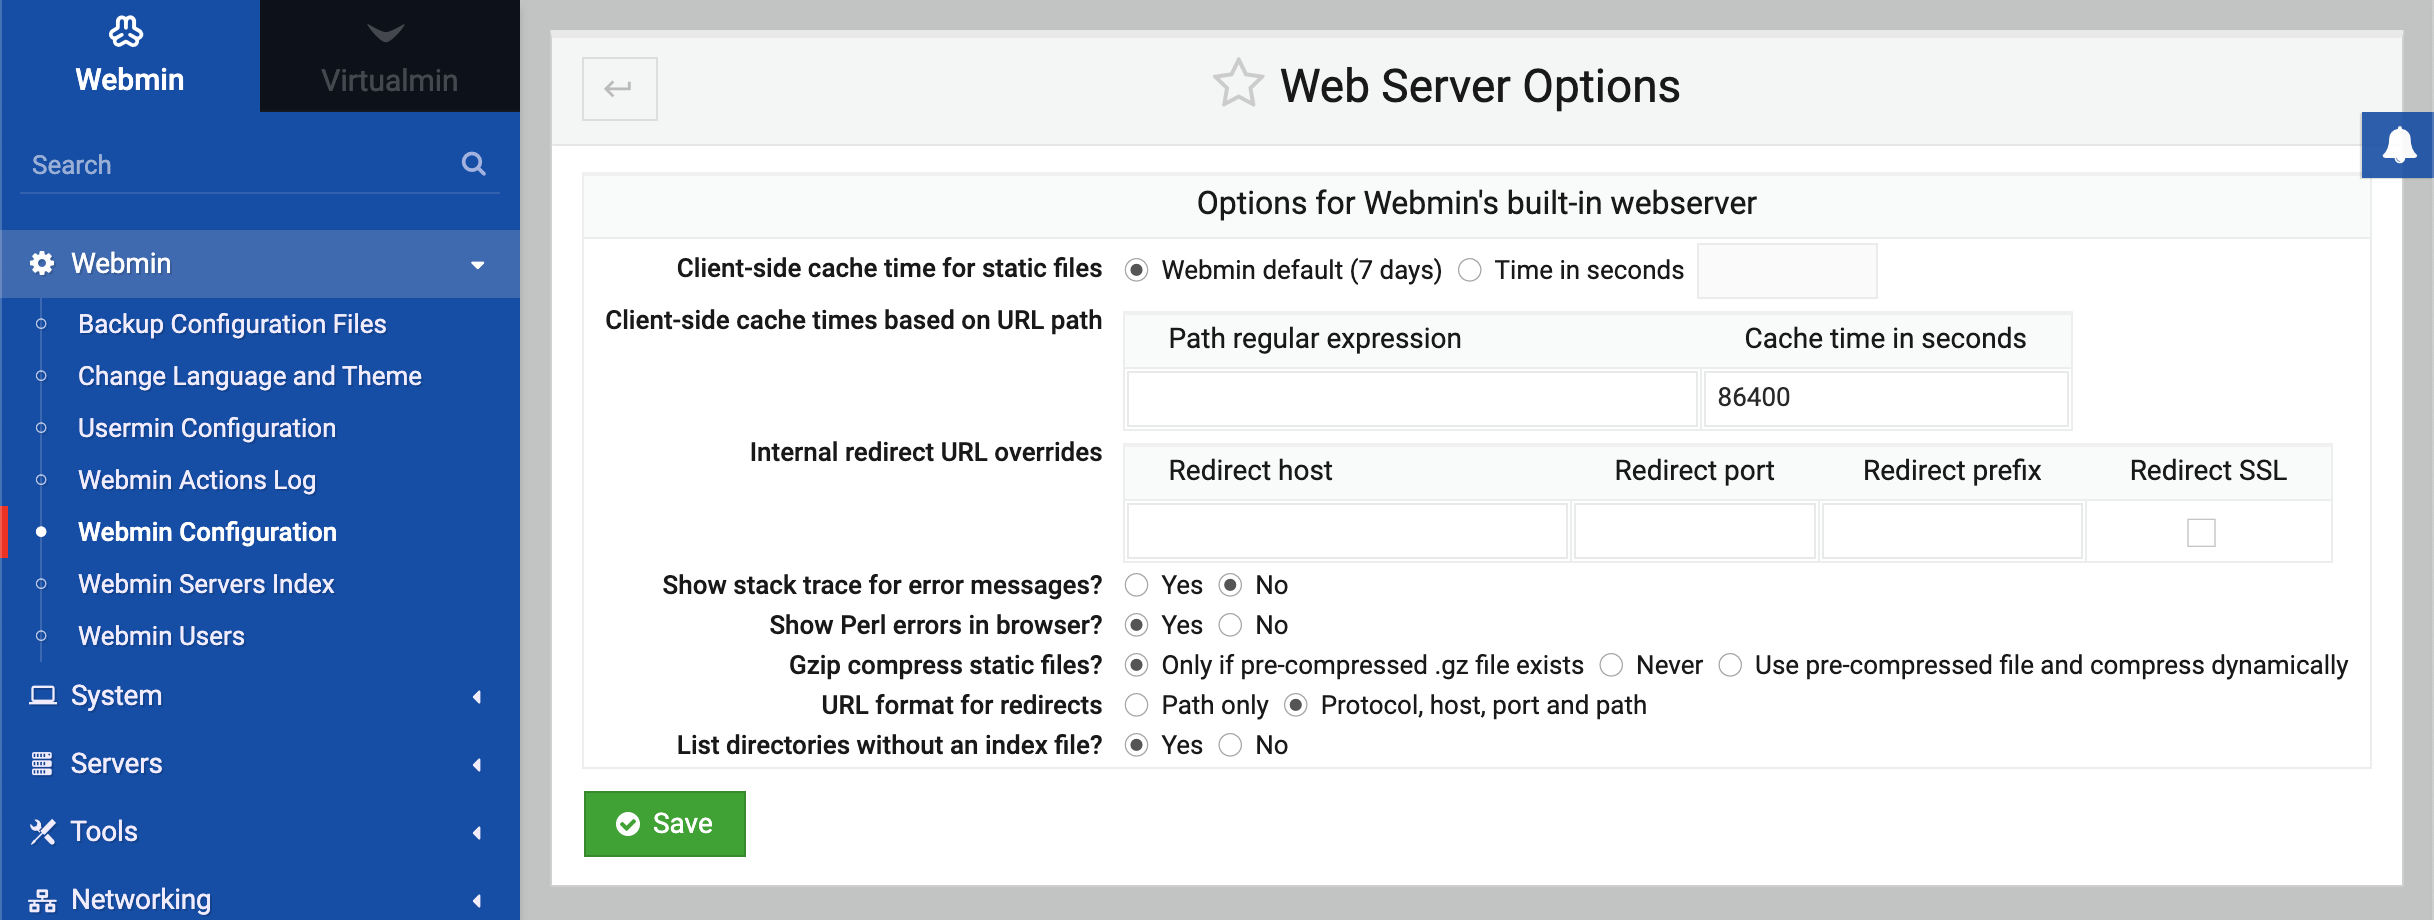2434x920 pixels.
Task: Click the gear icon beside Webmin category
Action: (41, 263)
